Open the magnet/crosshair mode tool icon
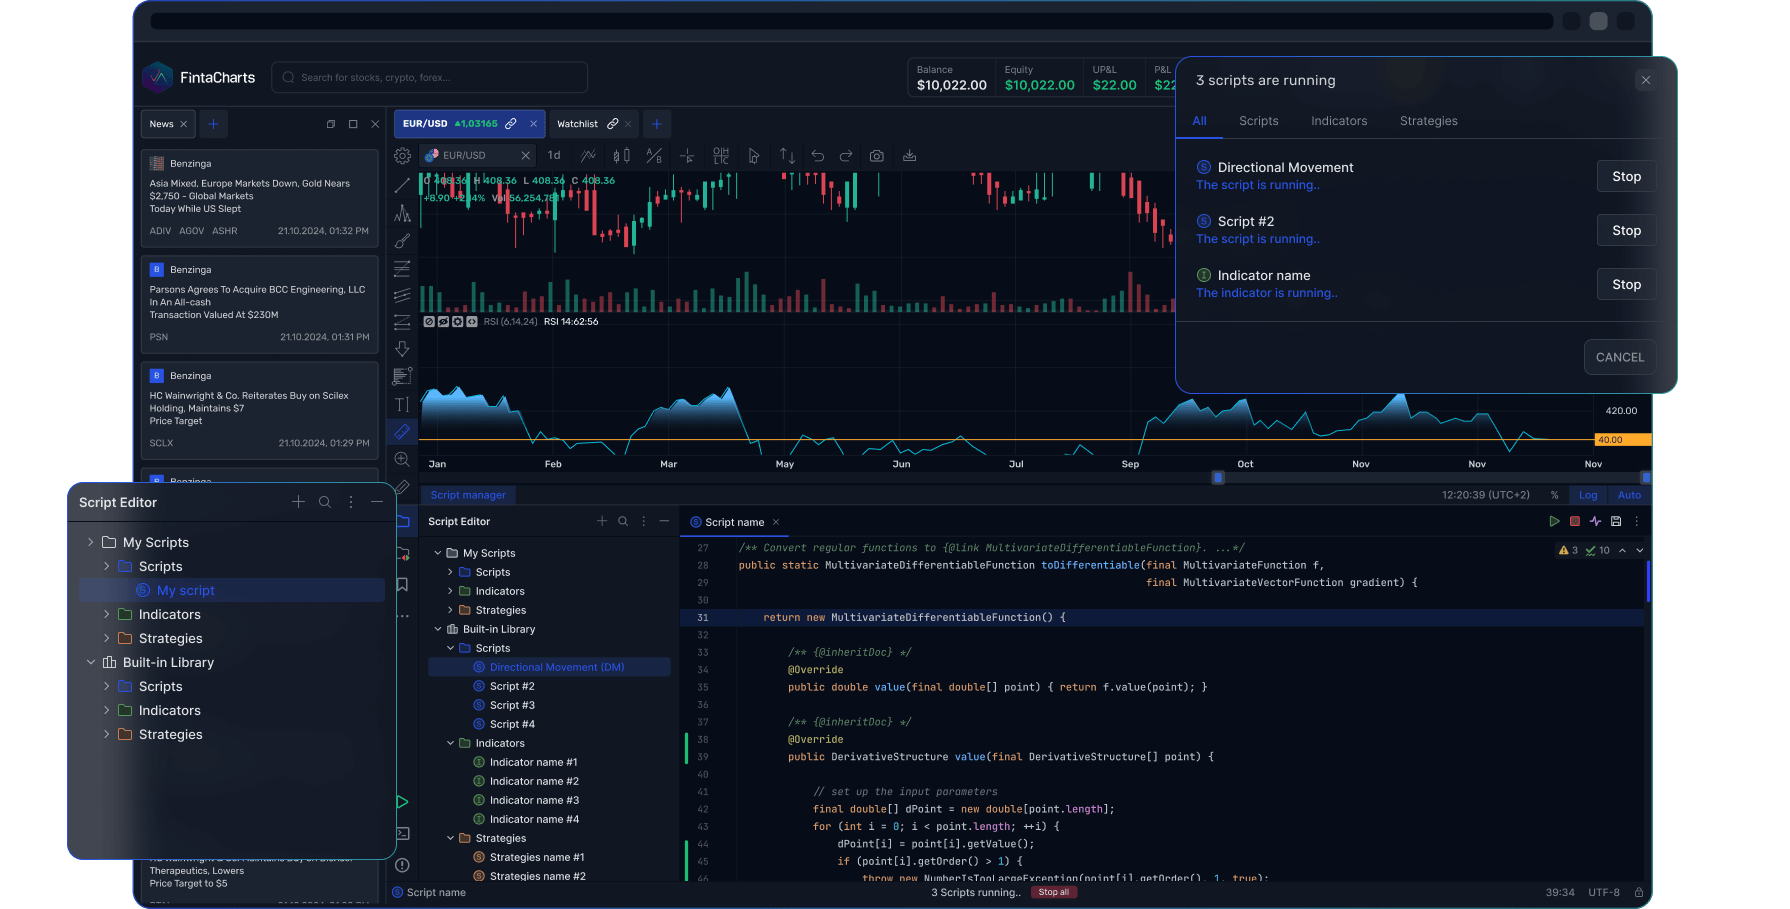The height and width of the screenshot is (909, 1790). pyautogui.click(x=688, y=156)
